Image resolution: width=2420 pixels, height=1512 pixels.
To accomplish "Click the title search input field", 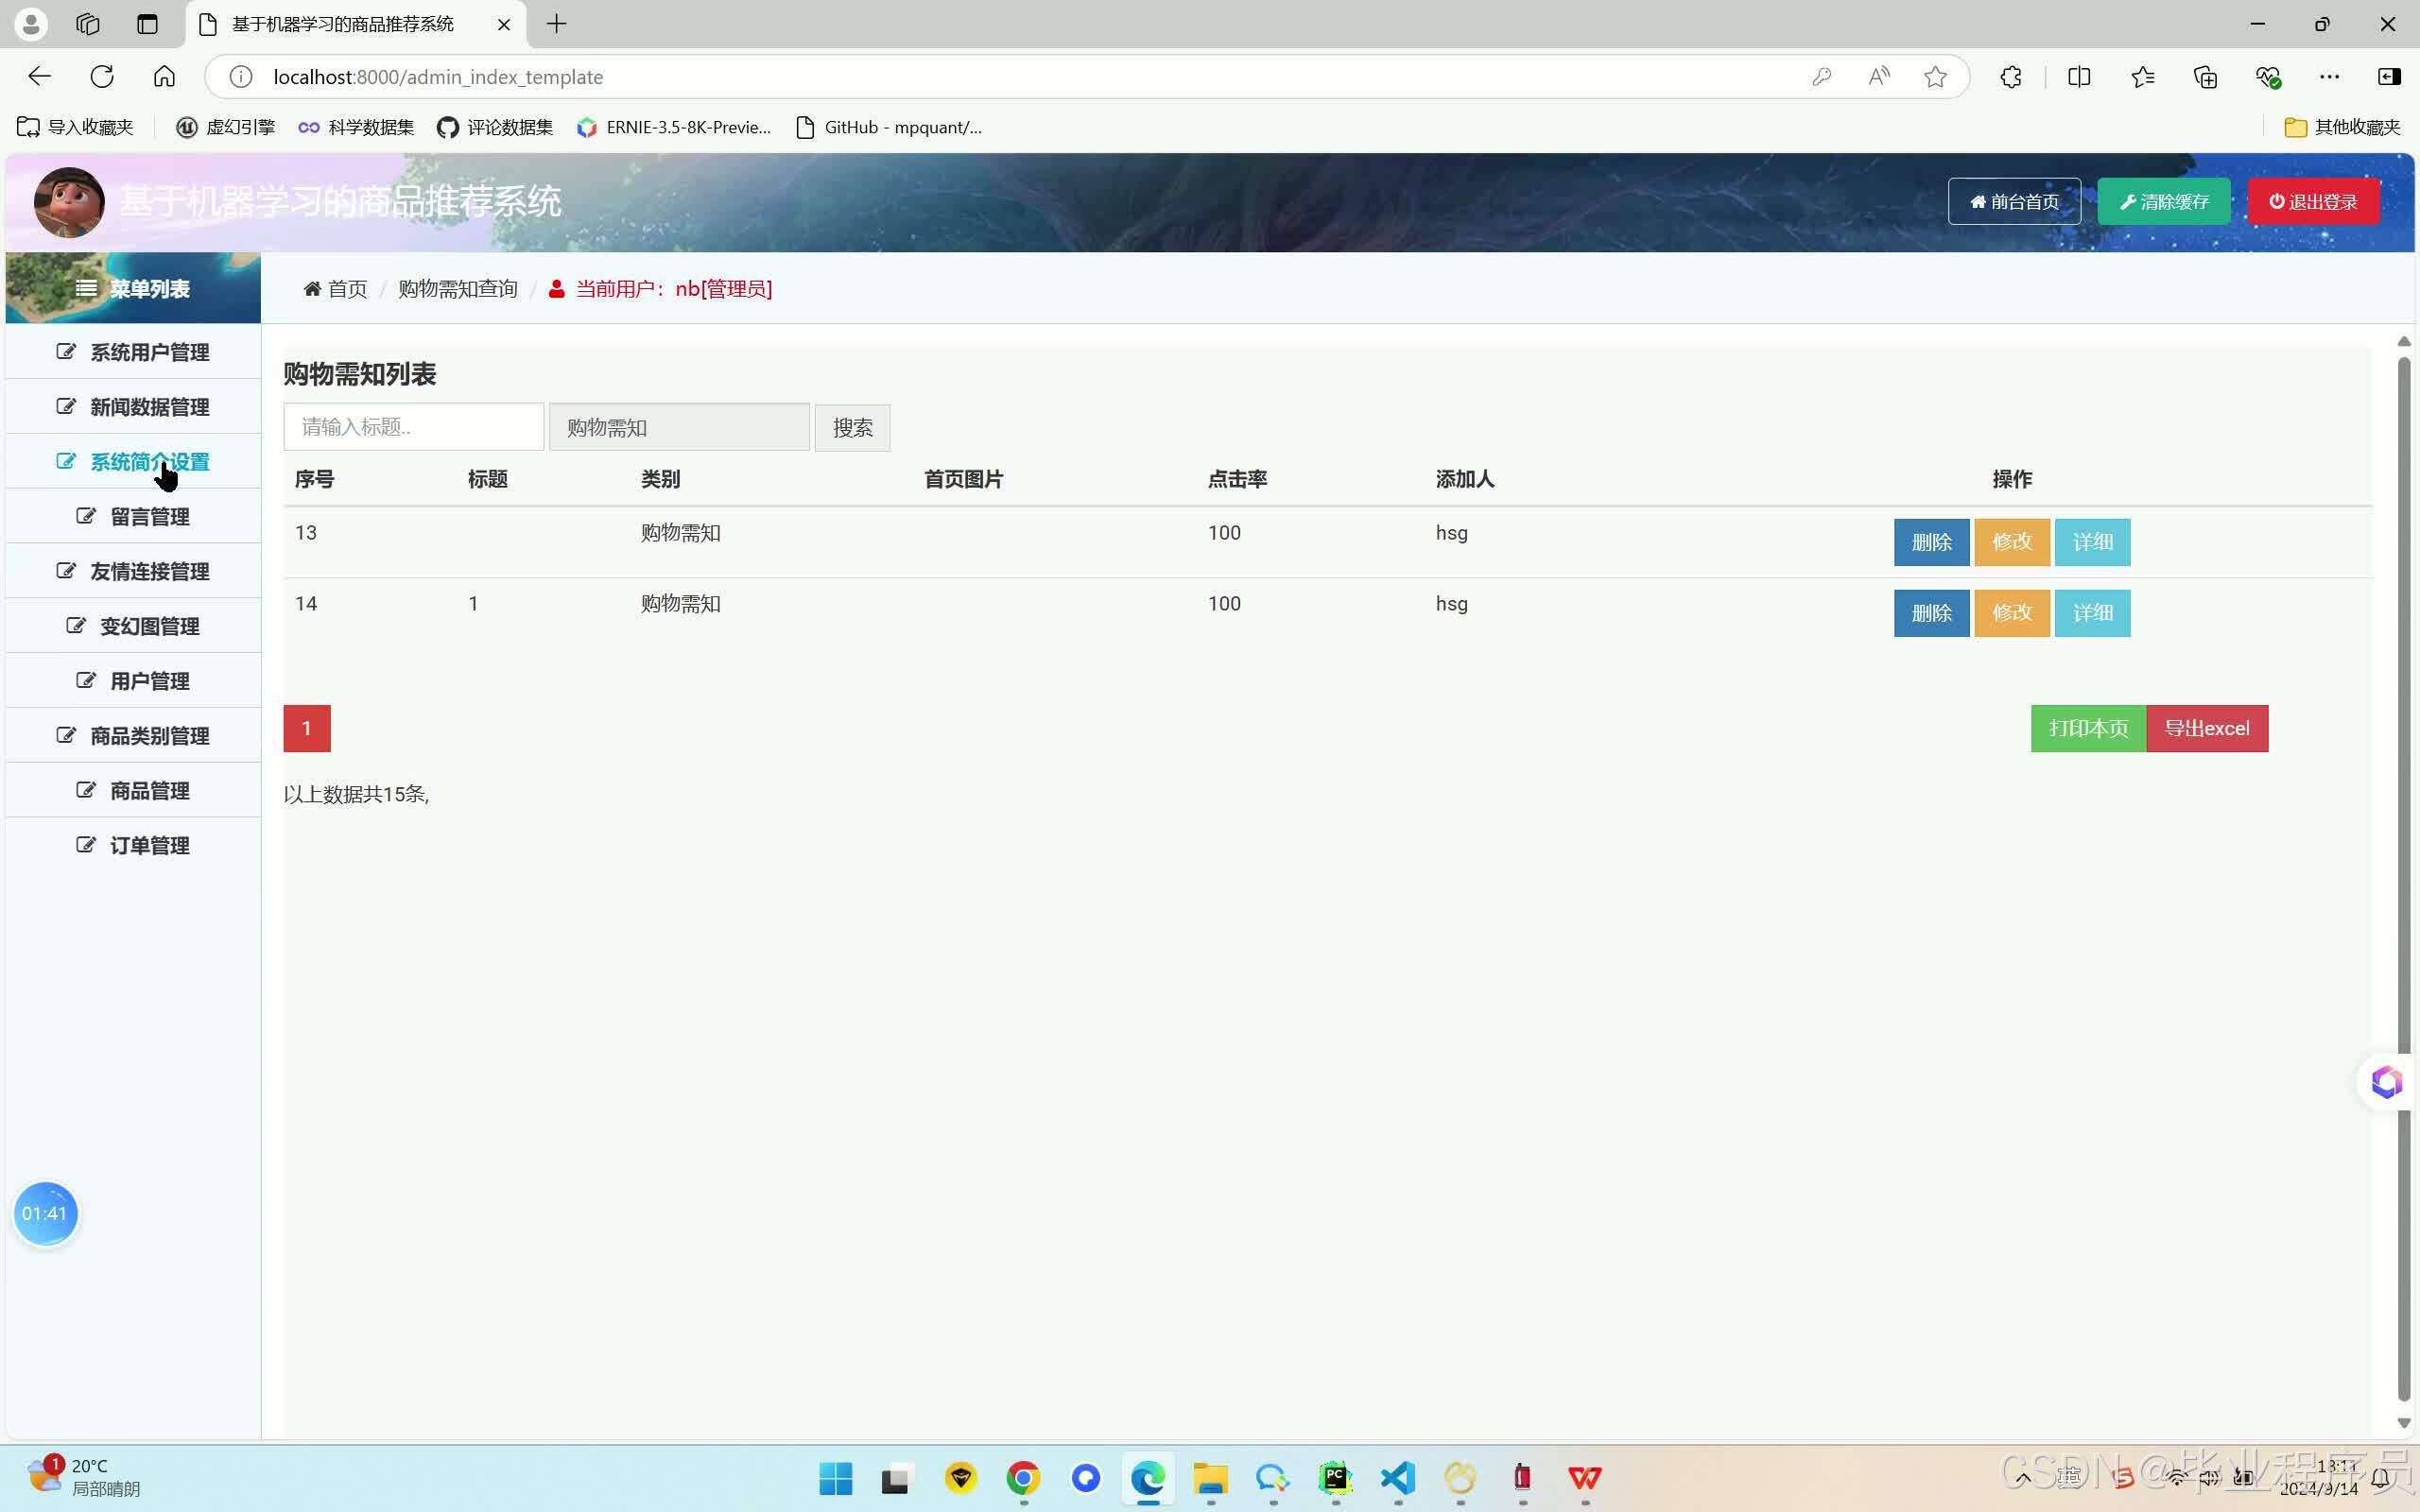I will pyautogui.click(x=414, y=428).
